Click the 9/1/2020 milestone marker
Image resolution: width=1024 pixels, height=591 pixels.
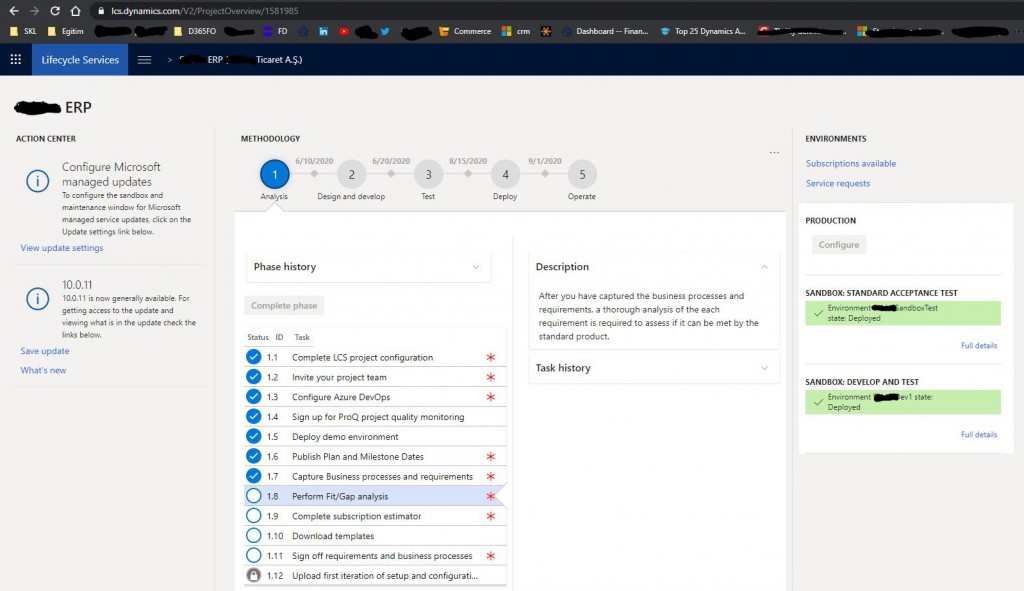tap(545, 174)
